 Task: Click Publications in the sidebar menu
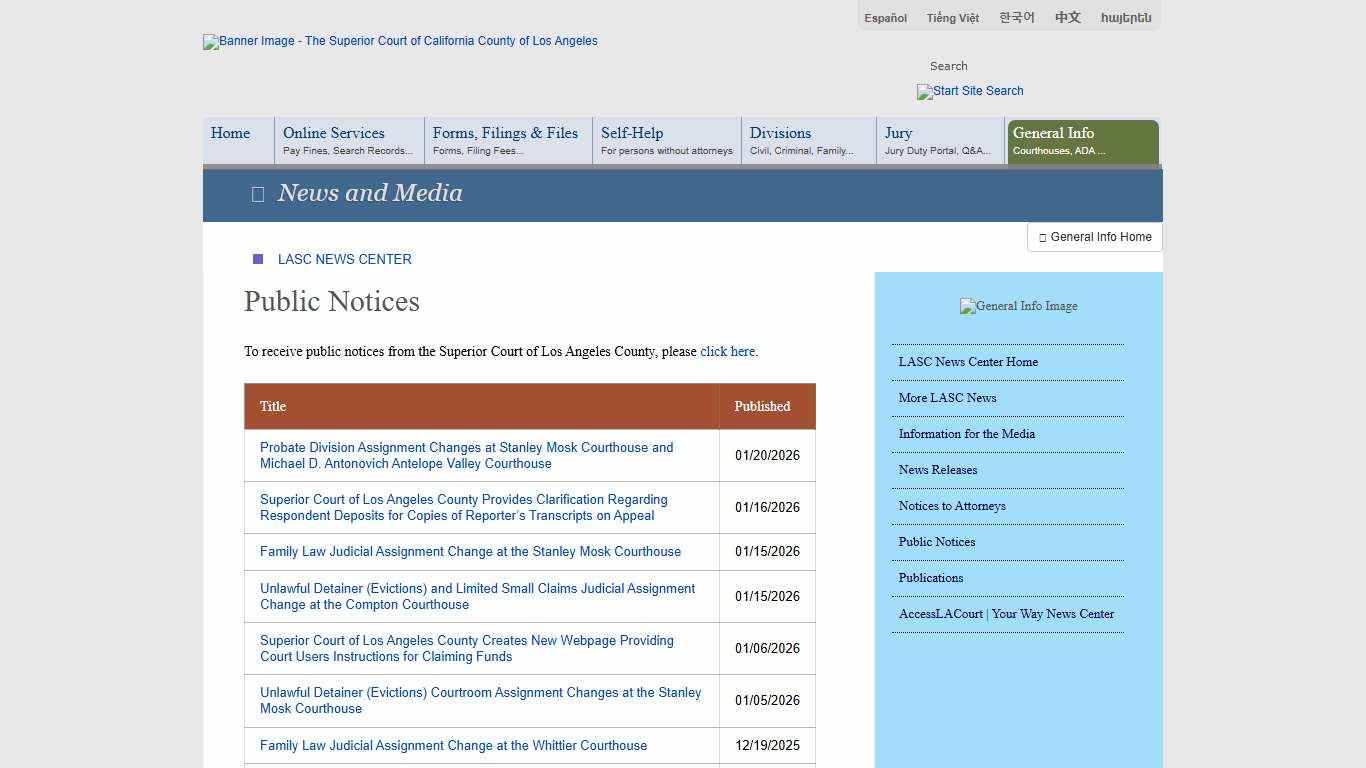coord(930,578)
